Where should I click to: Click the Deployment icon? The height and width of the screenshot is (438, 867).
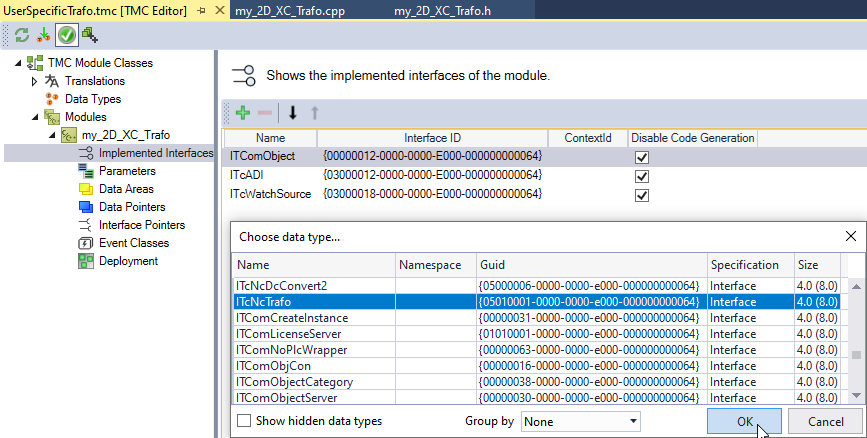[x=86, y=261]
